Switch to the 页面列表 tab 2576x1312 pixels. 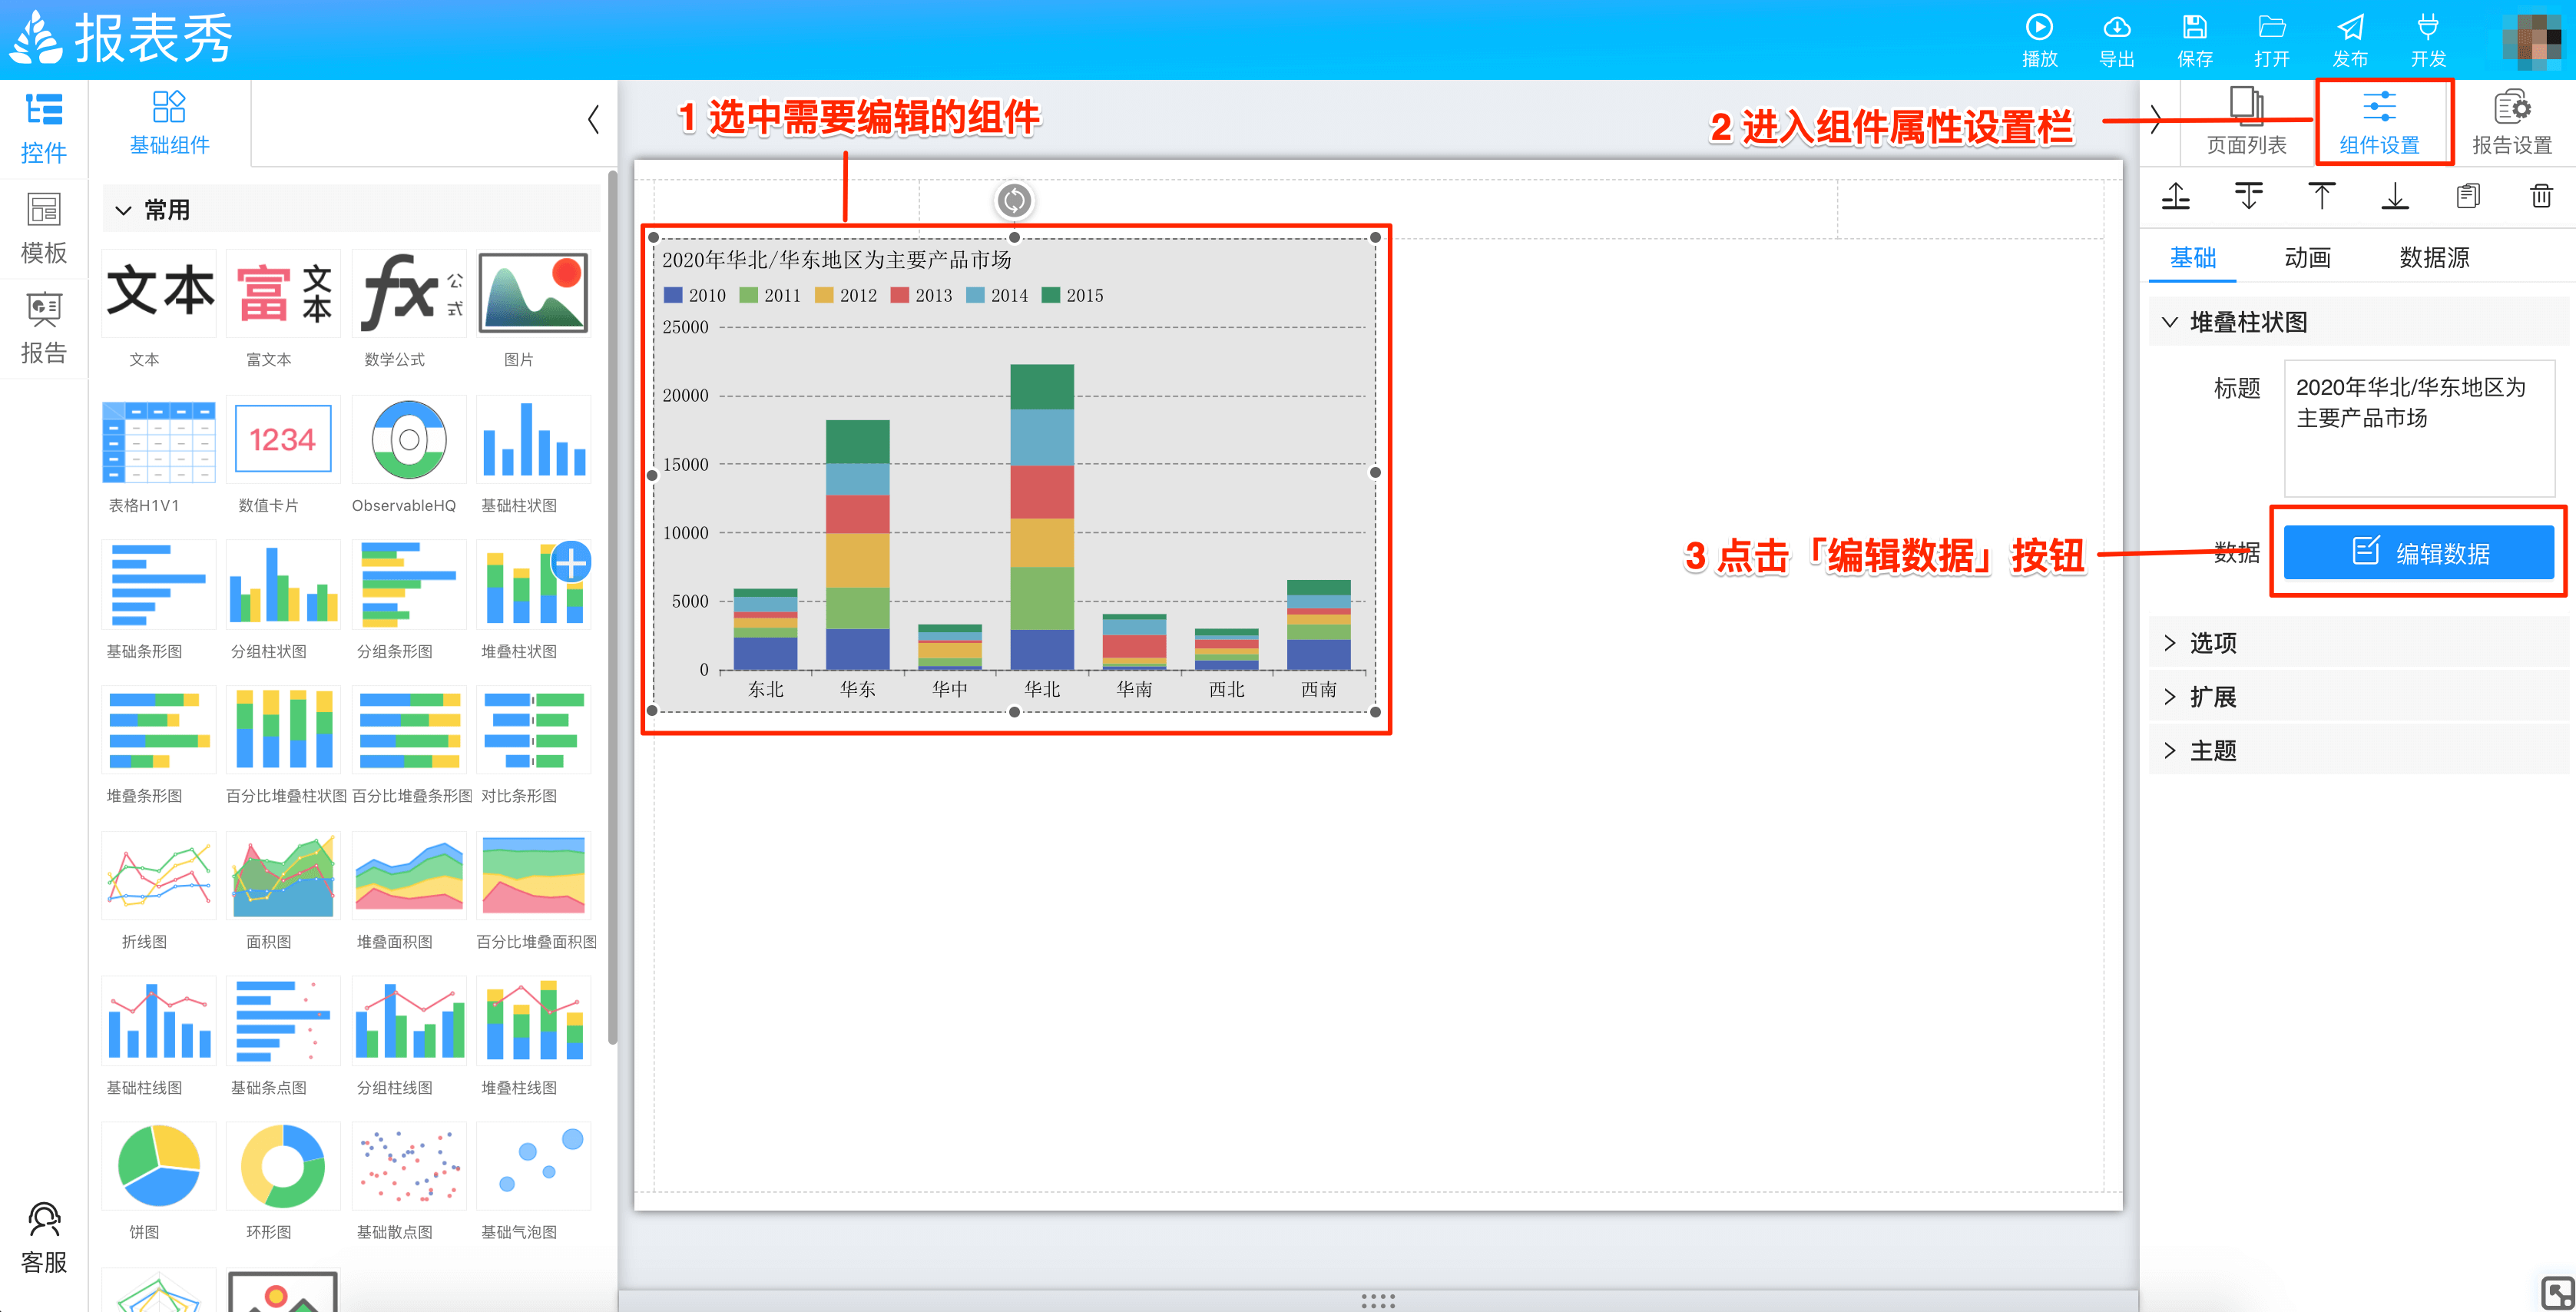[x=2247, y=123]
